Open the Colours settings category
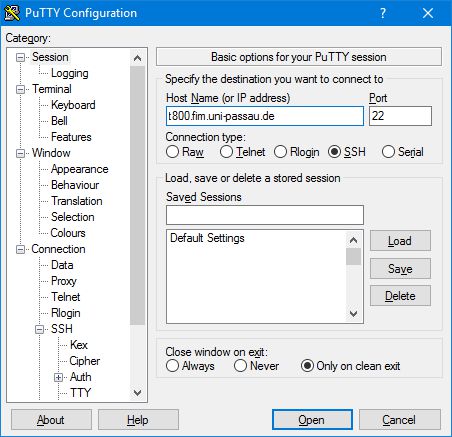Screen dimensions: 452x437 point(68,233)
